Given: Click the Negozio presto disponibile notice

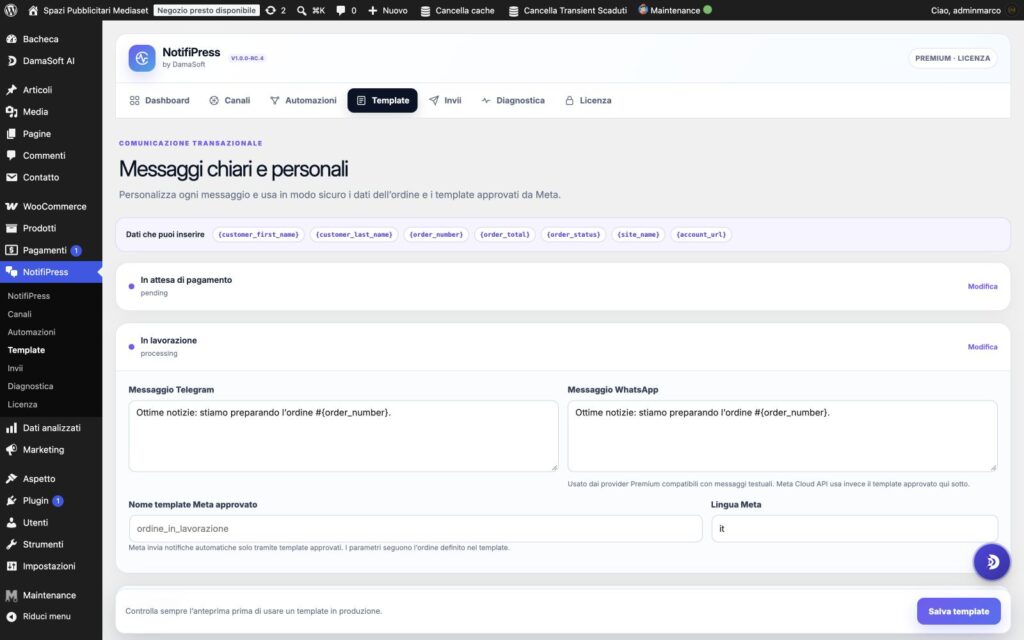Looking at the screenshot, I should pyautogui.click(x=206, y=10).
